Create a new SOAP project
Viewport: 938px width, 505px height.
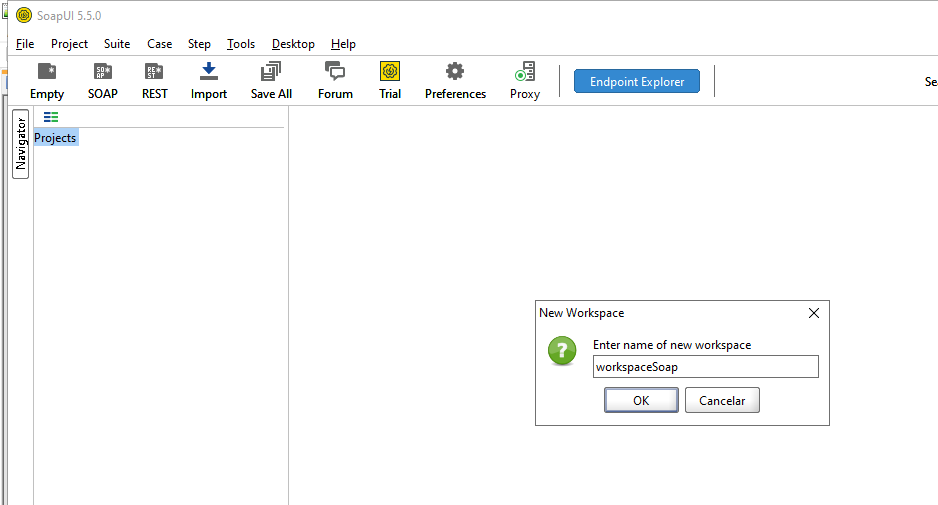click(103, 81)
